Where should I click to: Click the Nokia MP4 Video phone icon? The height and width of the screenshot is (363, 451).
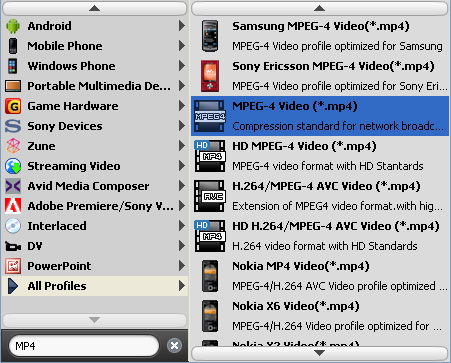pos(210,276)
